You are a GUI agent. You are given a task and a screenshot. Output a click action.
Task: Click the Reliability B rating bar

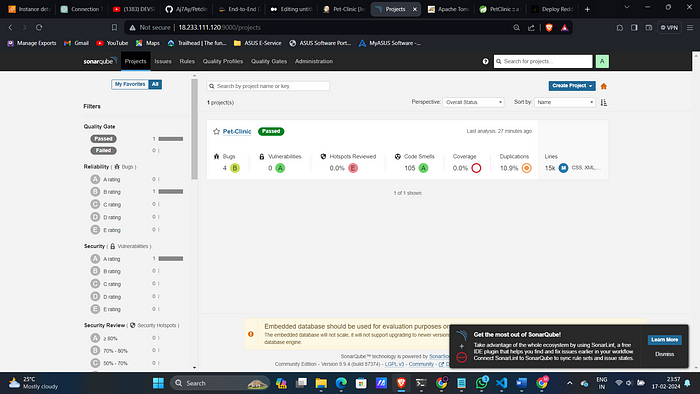coord(171,191)
